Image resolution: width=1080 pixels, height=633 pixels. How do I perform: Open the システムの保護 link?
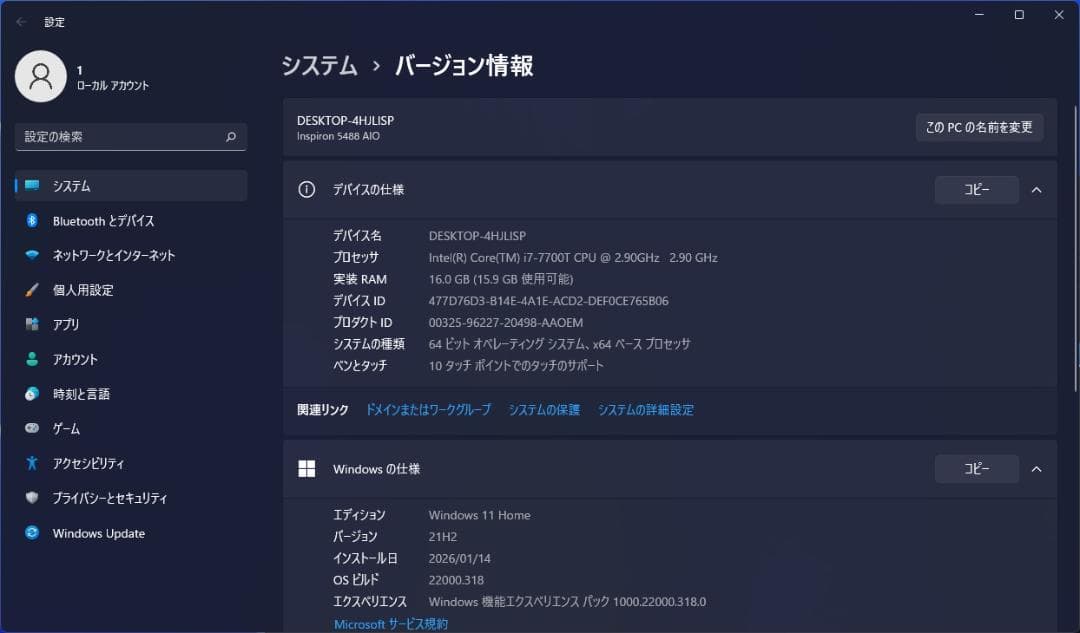543,409
